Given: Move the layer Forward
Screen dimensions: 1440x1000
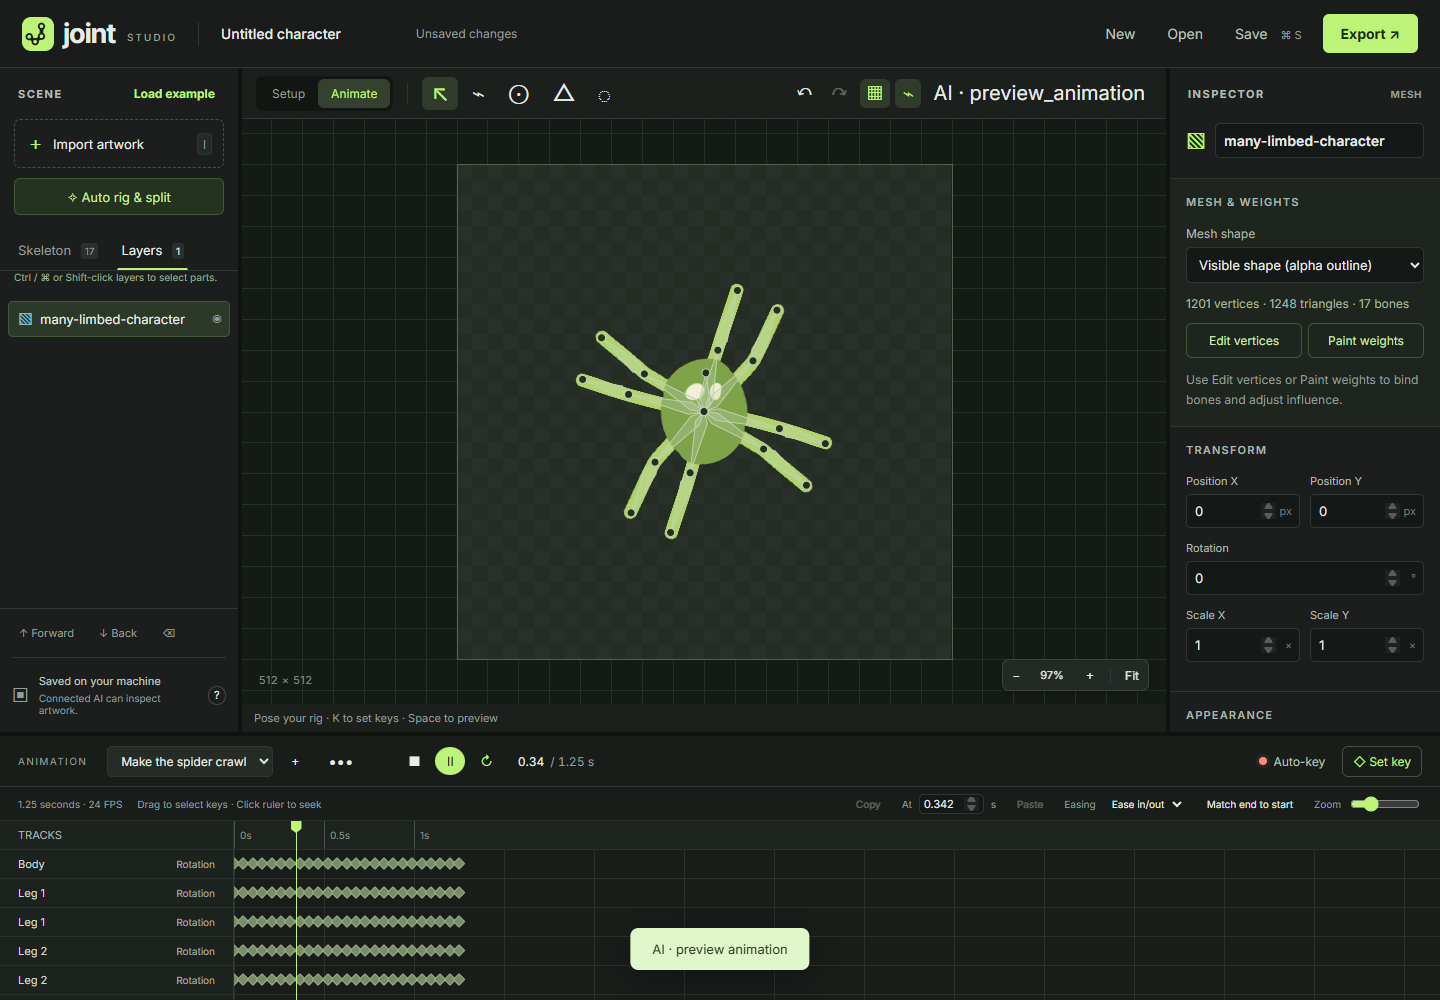Looking at the screenshot, I should pos(46,633).
